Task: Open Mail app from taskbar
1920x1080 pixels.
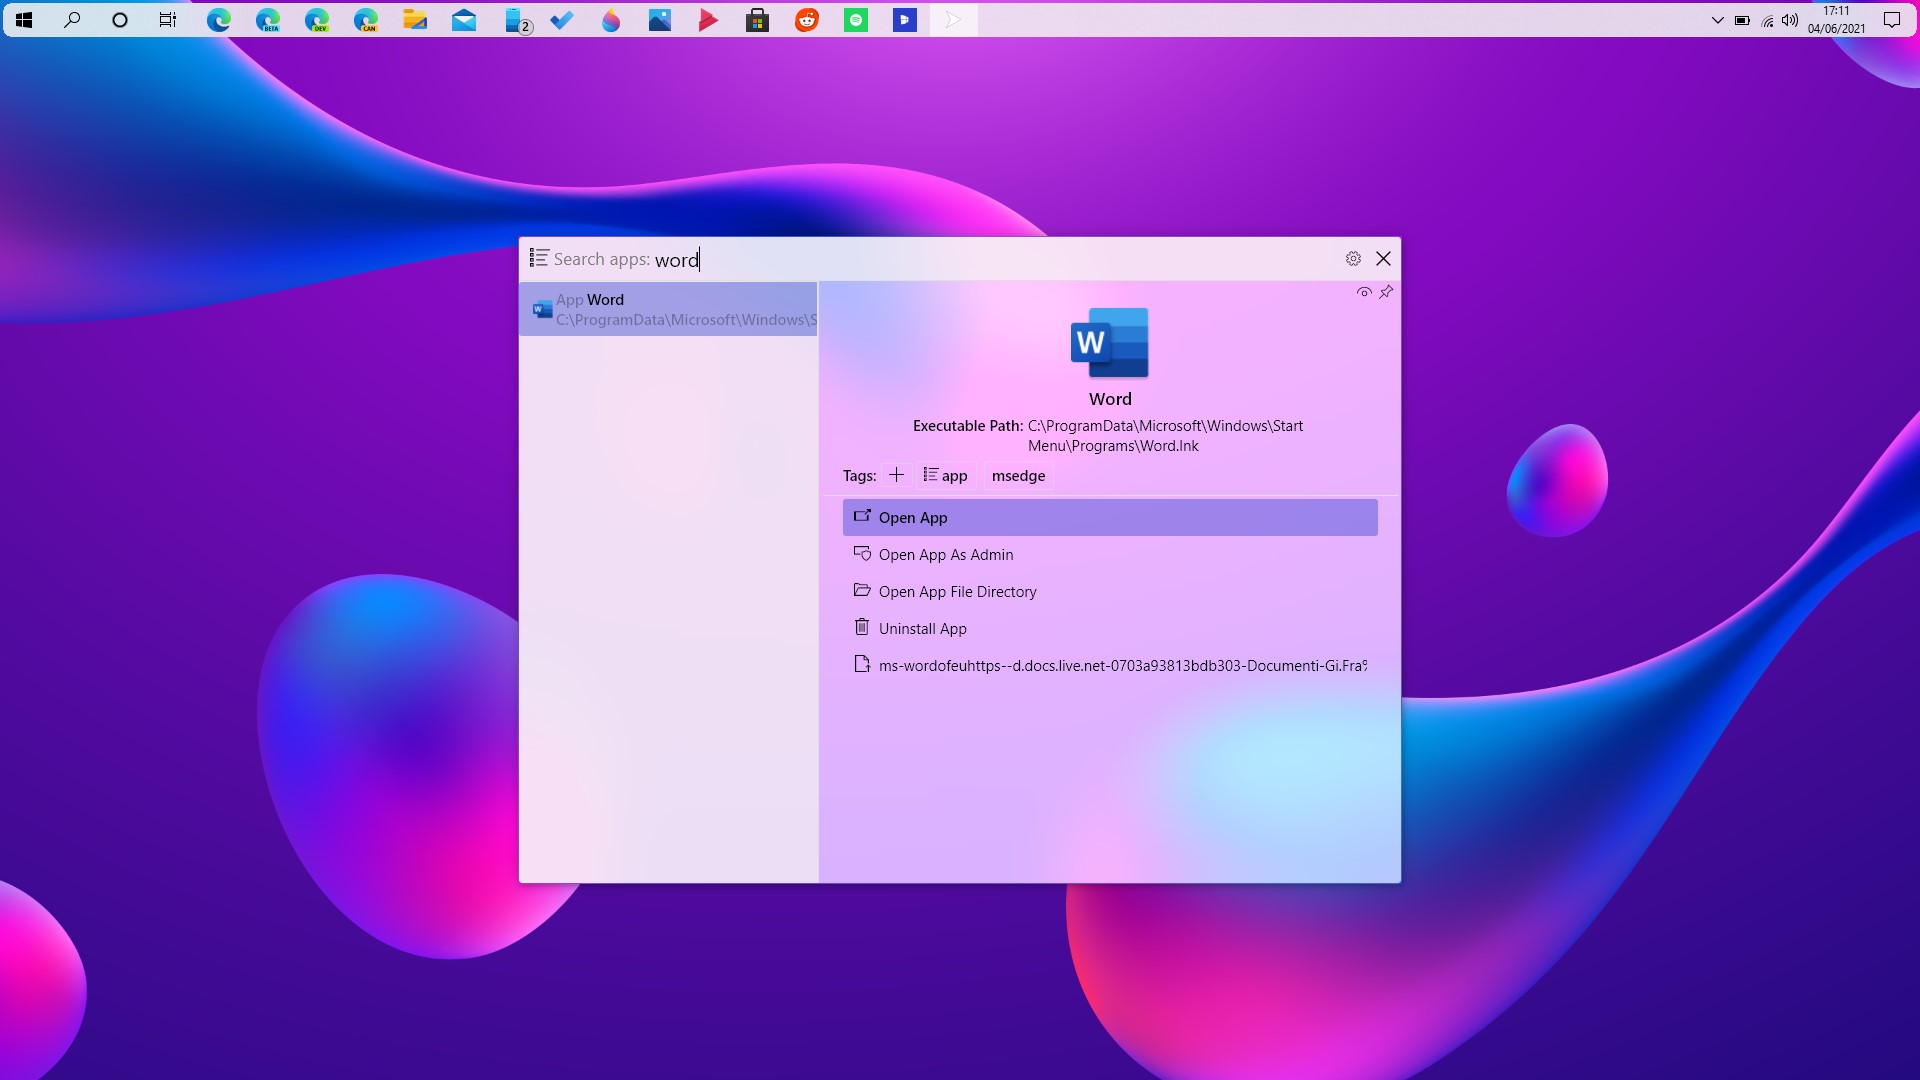Action: tap(464, 20)
